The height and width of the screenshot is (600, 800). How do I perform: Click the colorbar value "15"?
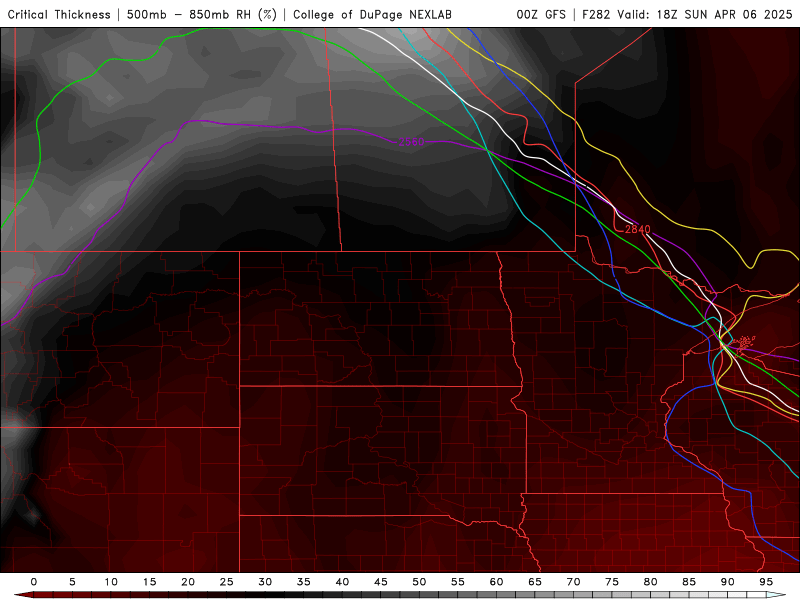coord(149,582)
